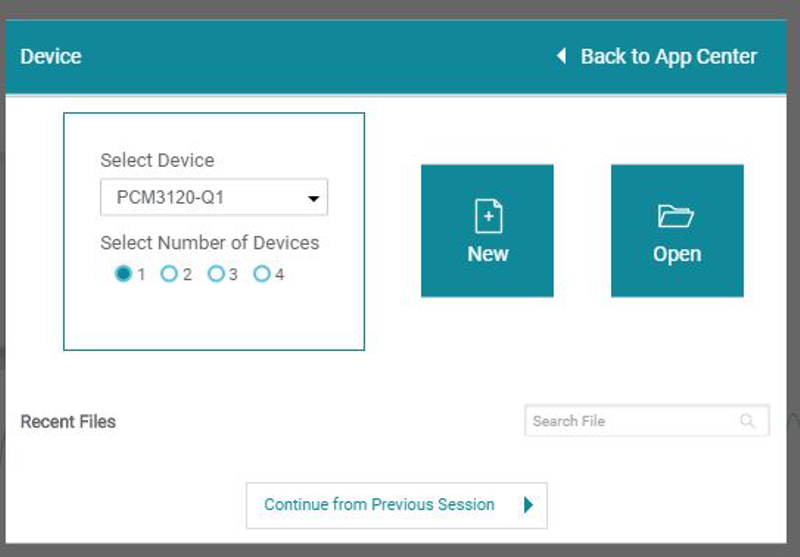This screenshot has height=557, width=800.
Task: Click the Open button label
Action: tap(676, 254)
